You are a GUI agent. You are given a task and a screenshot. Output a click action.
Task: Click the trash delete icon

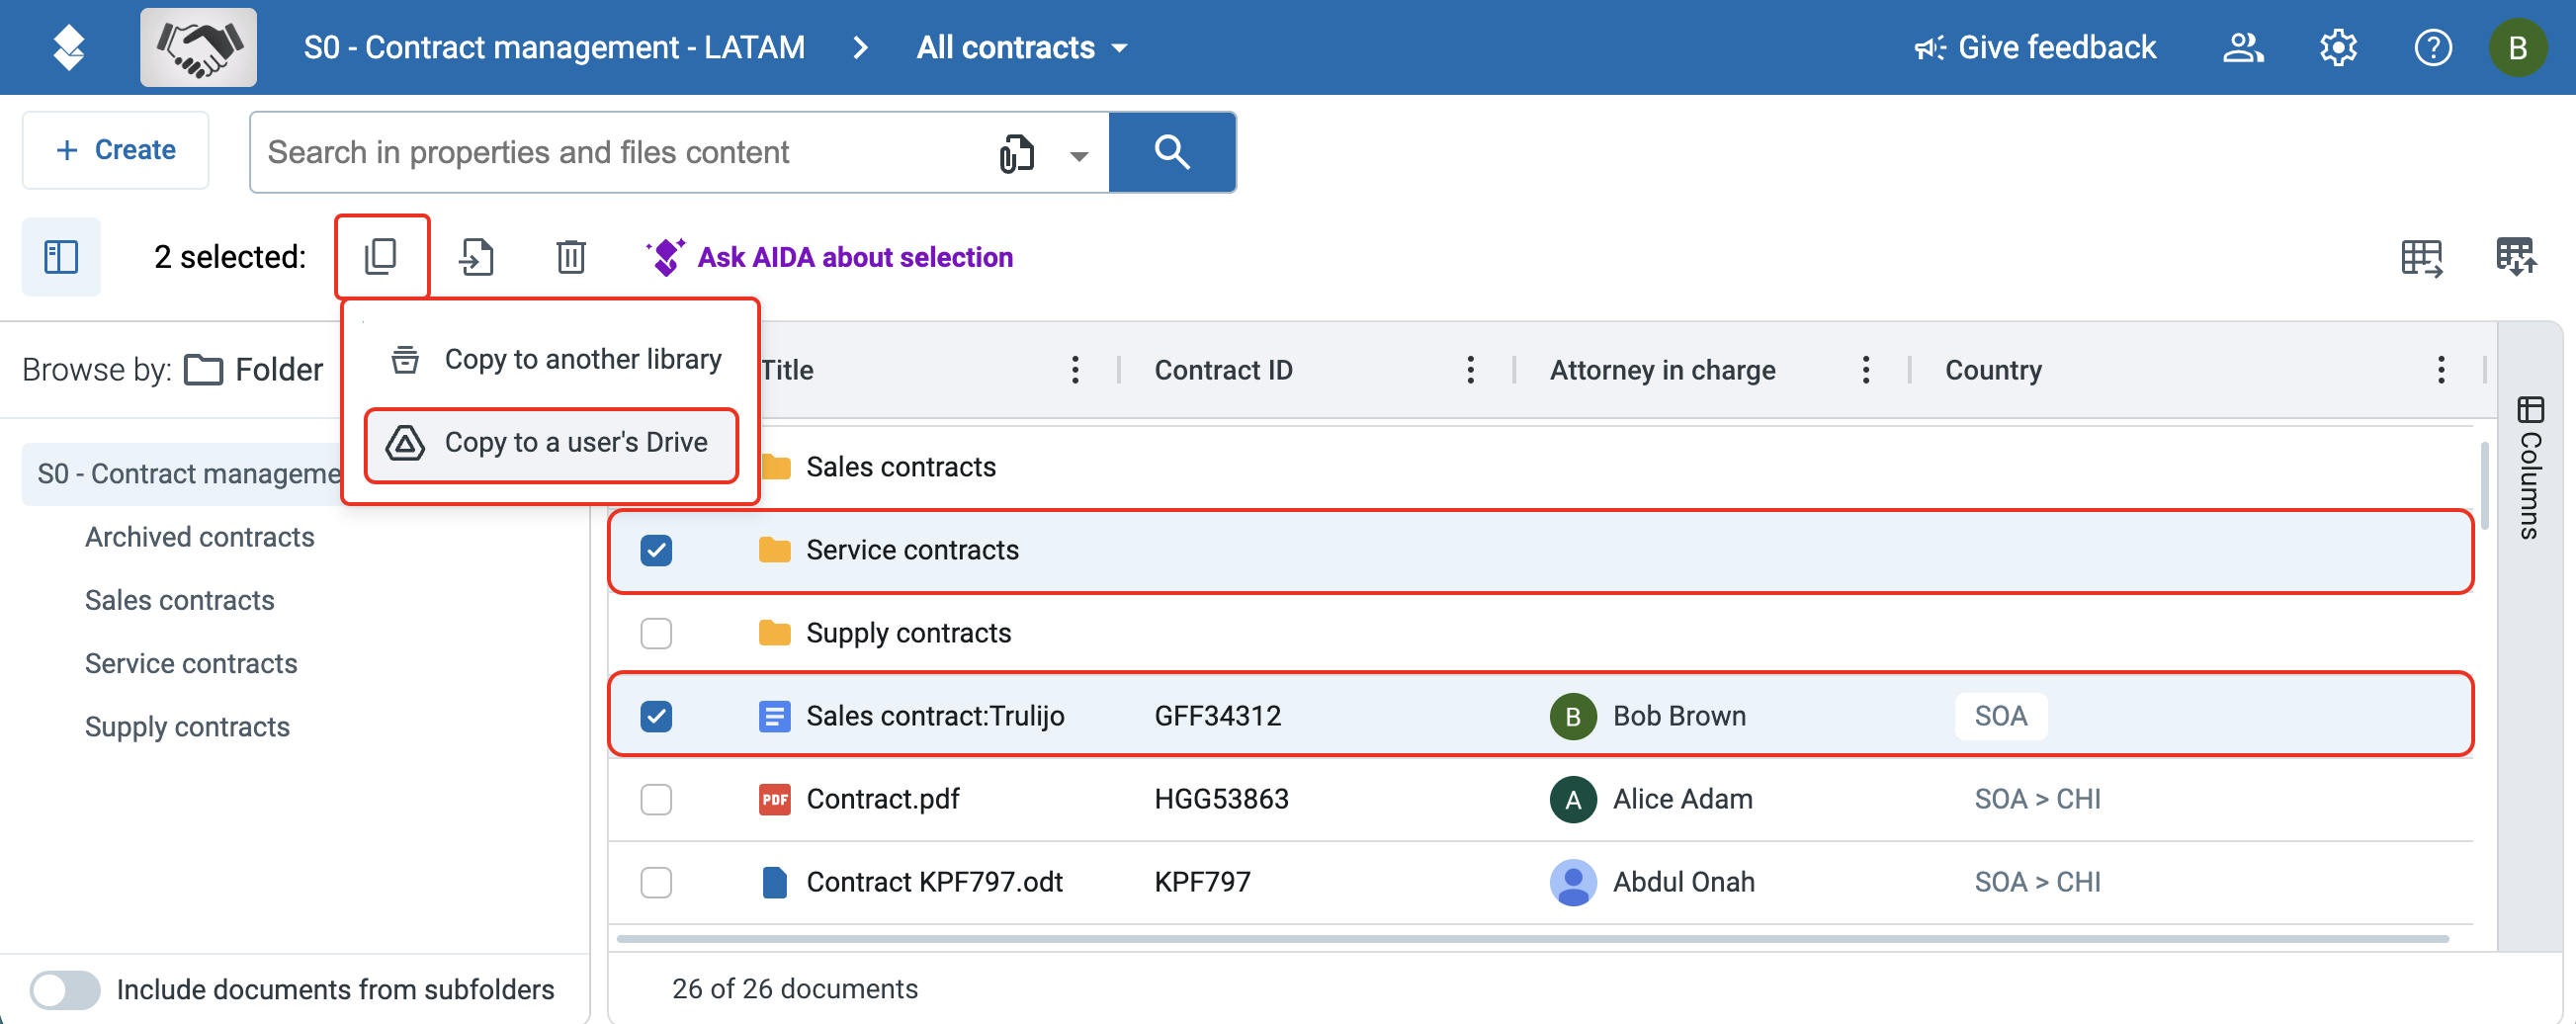571,257
